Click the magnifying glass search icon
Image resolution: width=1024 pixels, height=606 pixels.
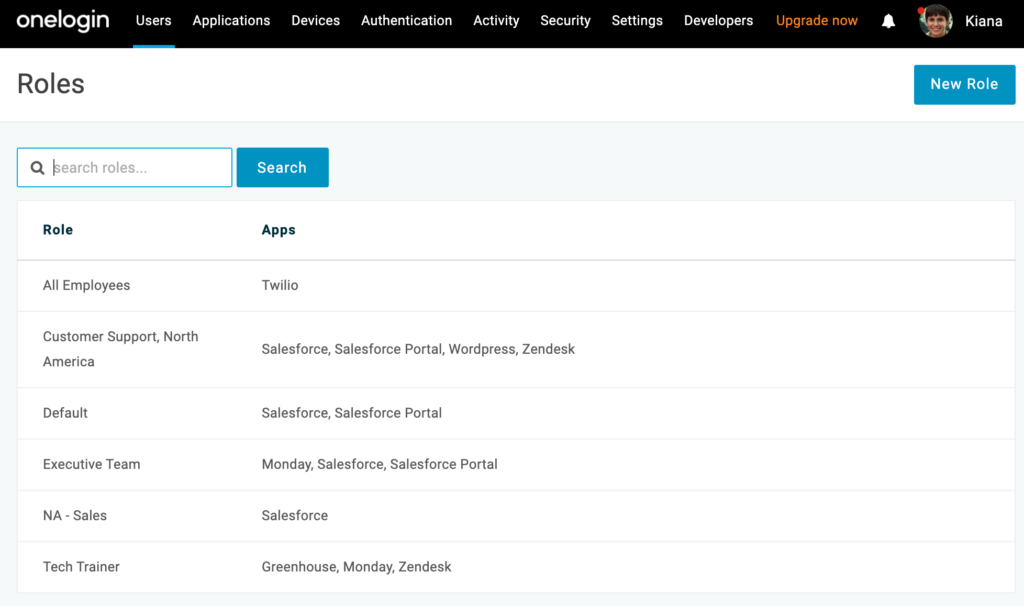[37, 167]
